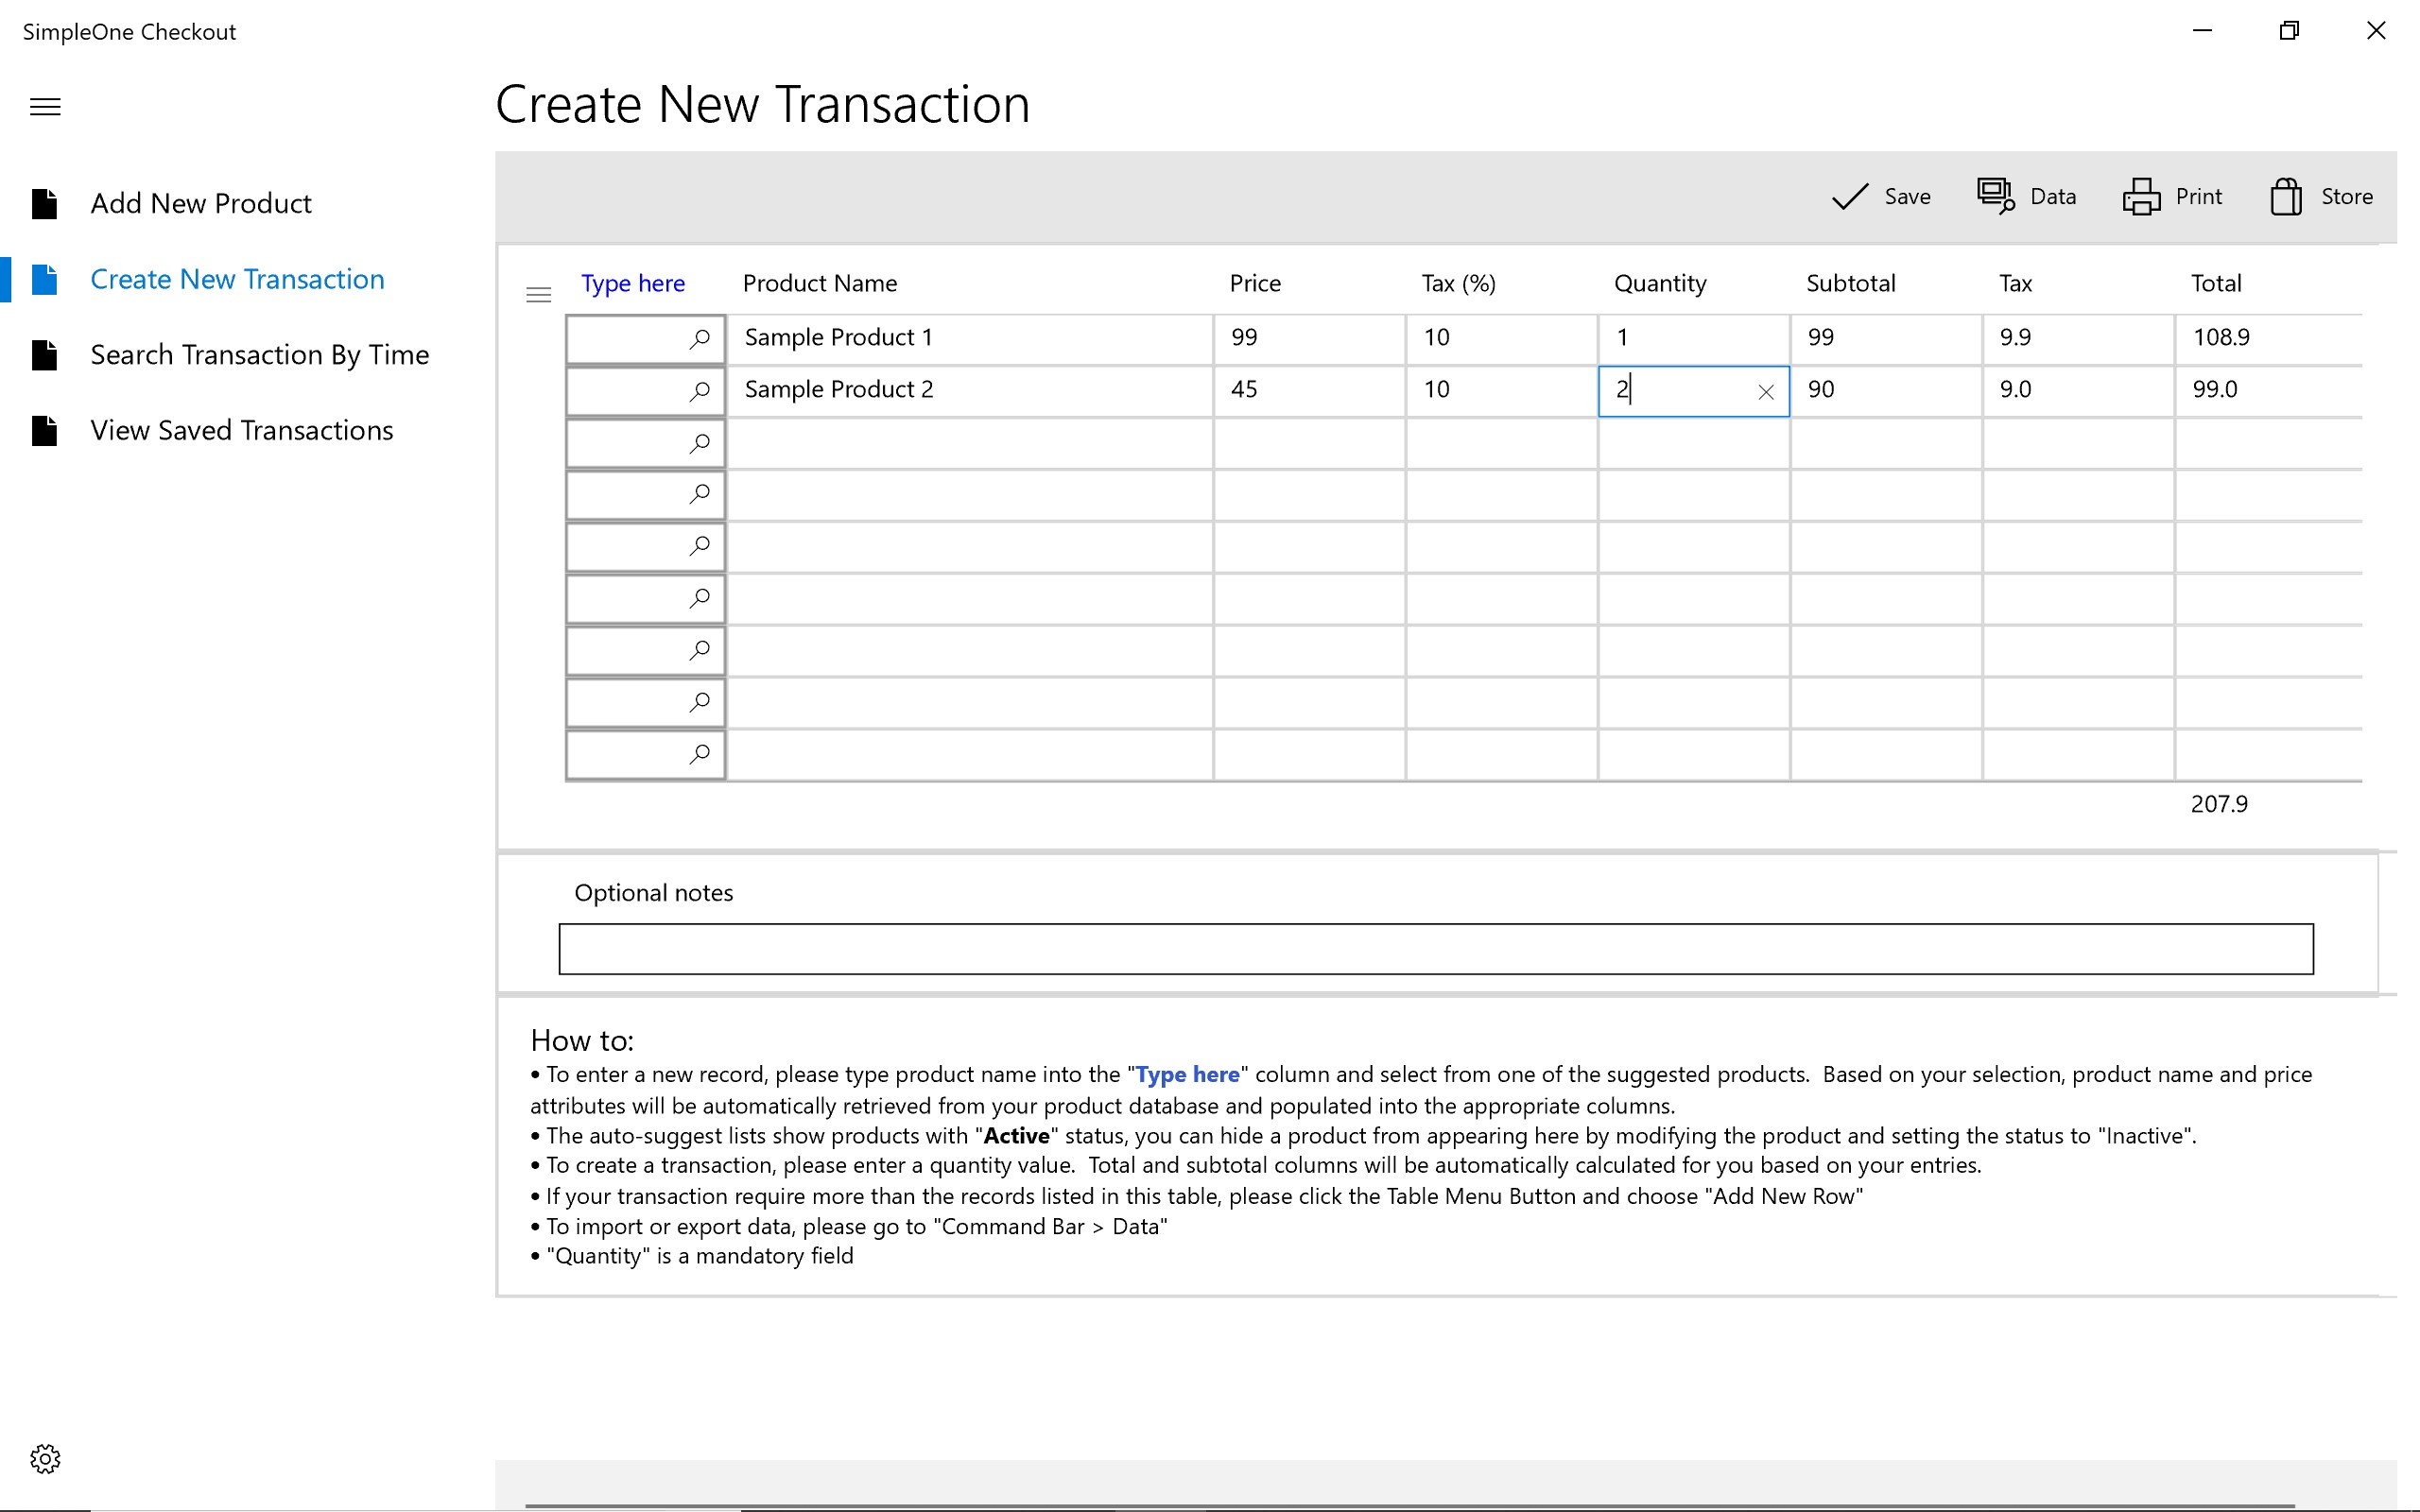Open the table menu button
The height and width of the screenshot is (1512, 2420).
(538, 295)
